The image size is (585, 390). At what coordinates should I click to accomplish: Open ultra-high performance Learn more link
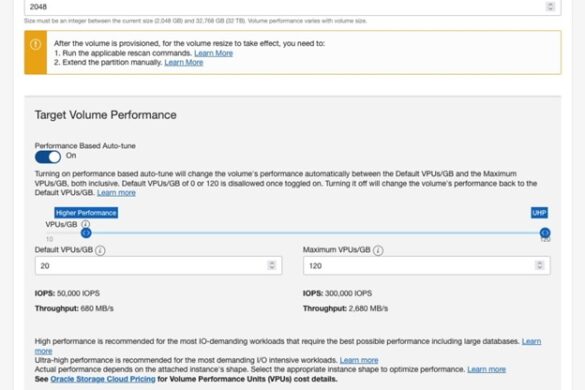pos(359,361)
